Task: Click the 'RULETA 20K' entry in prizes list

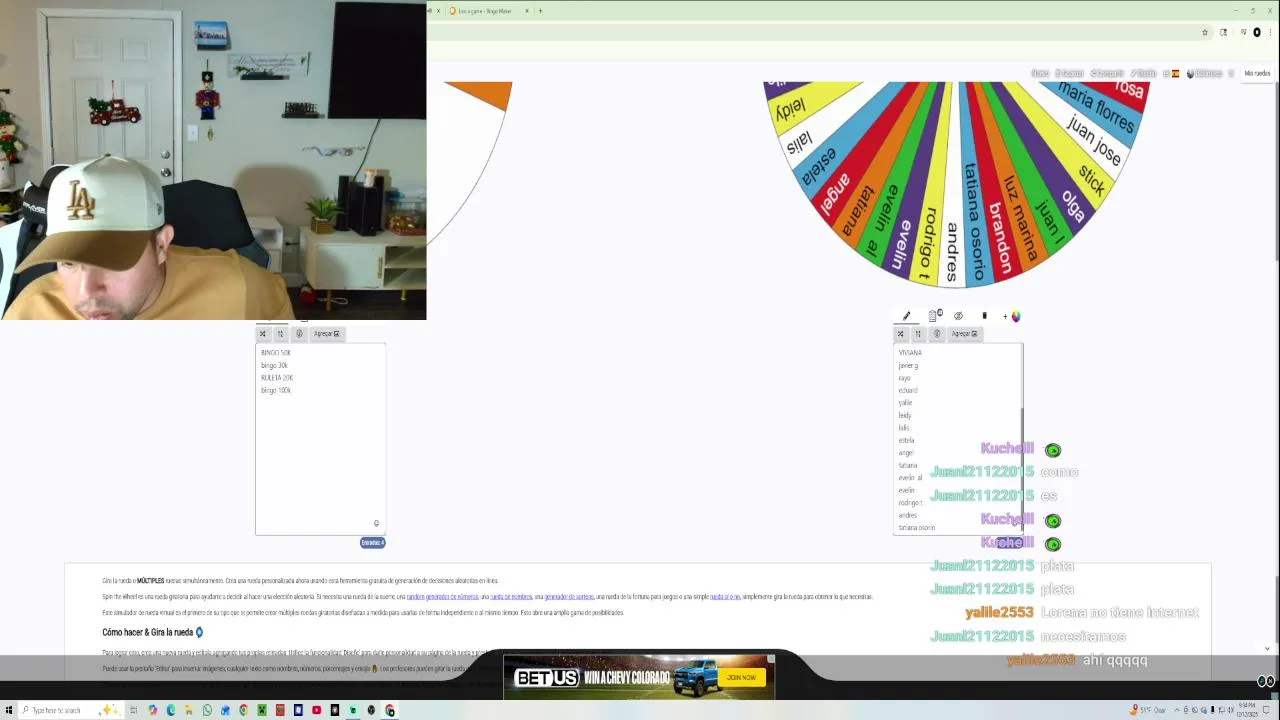Action: click(x=277, y=378)
